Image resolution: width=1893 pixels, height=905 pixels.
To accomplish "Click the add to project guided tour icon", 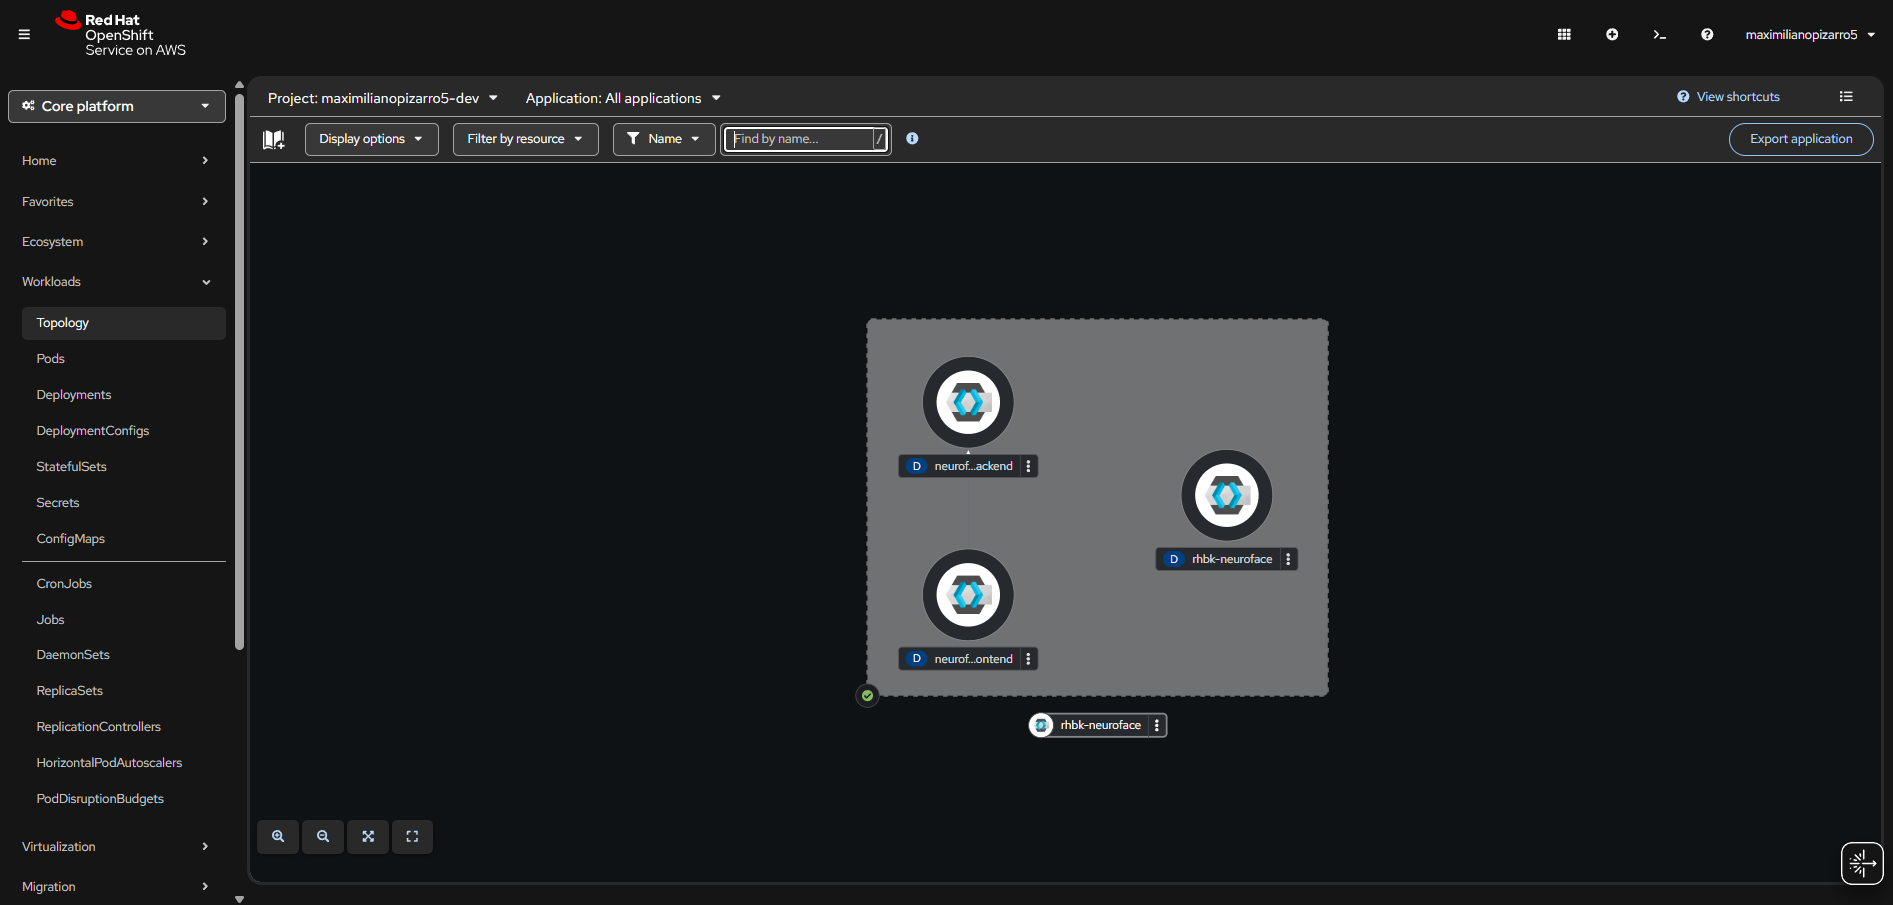I will click(x=274, y=139).
